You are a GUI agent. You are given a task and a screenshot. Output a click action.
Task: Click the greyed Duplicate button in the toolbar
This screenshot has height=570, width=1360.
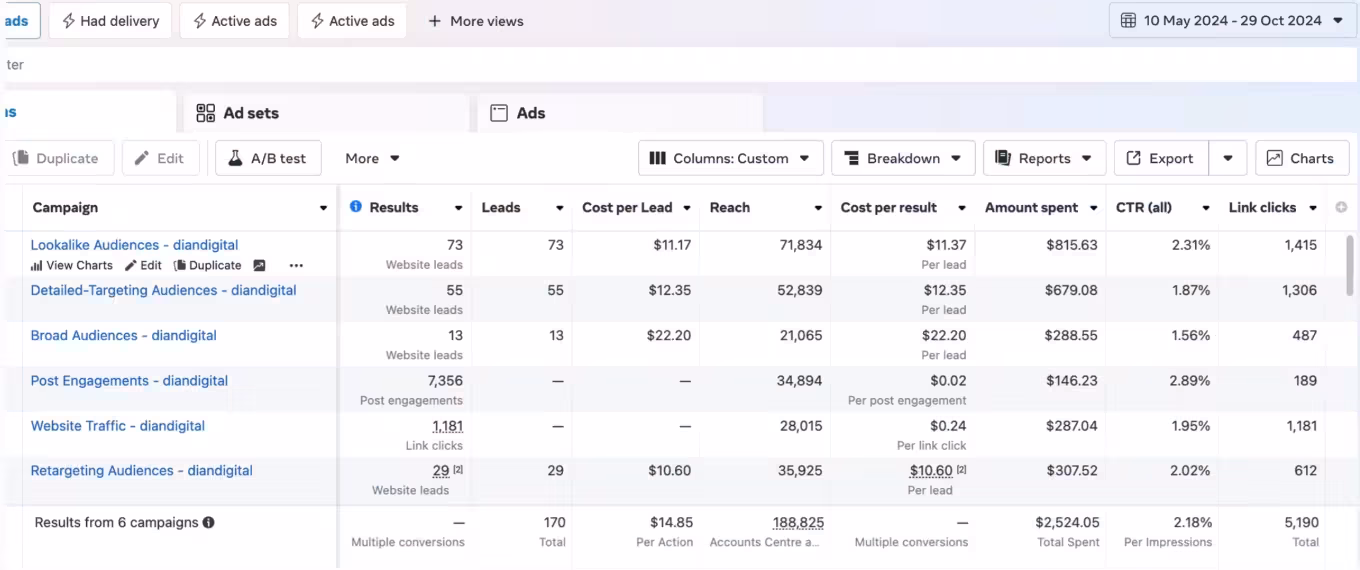[56, 158]
